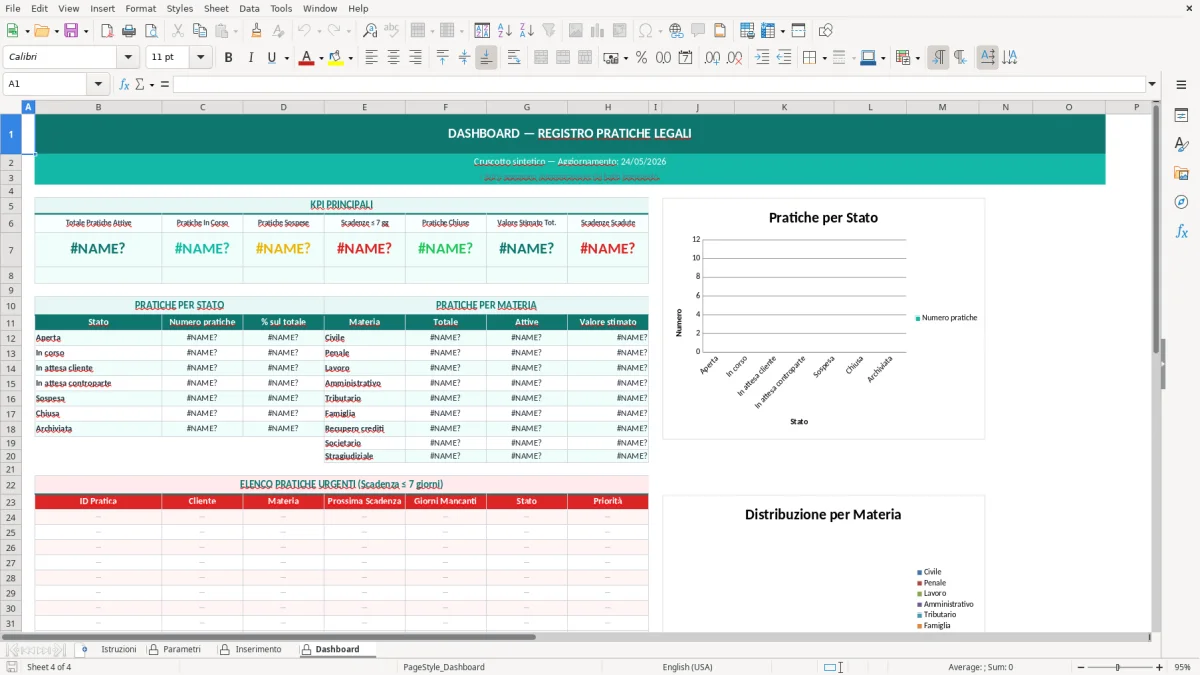Click Increase Indent icon

tap(762, 58)
